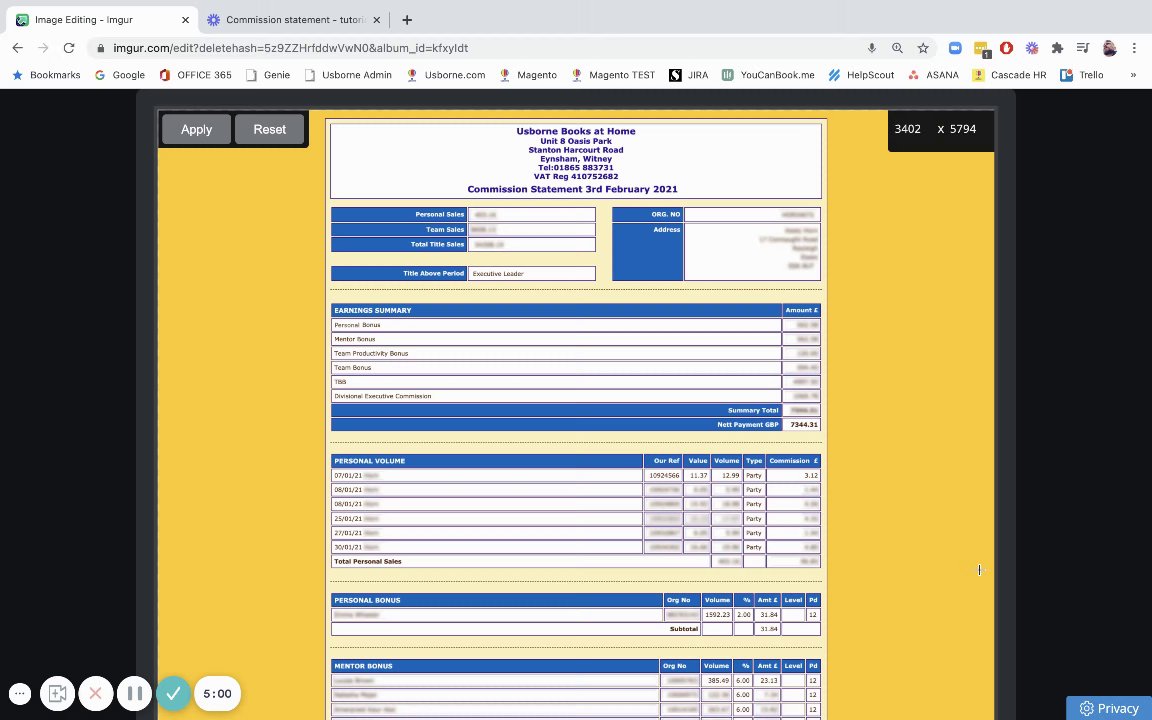
Task: Open the OFFICE 365 bookmark
Action: click(195, 75)
